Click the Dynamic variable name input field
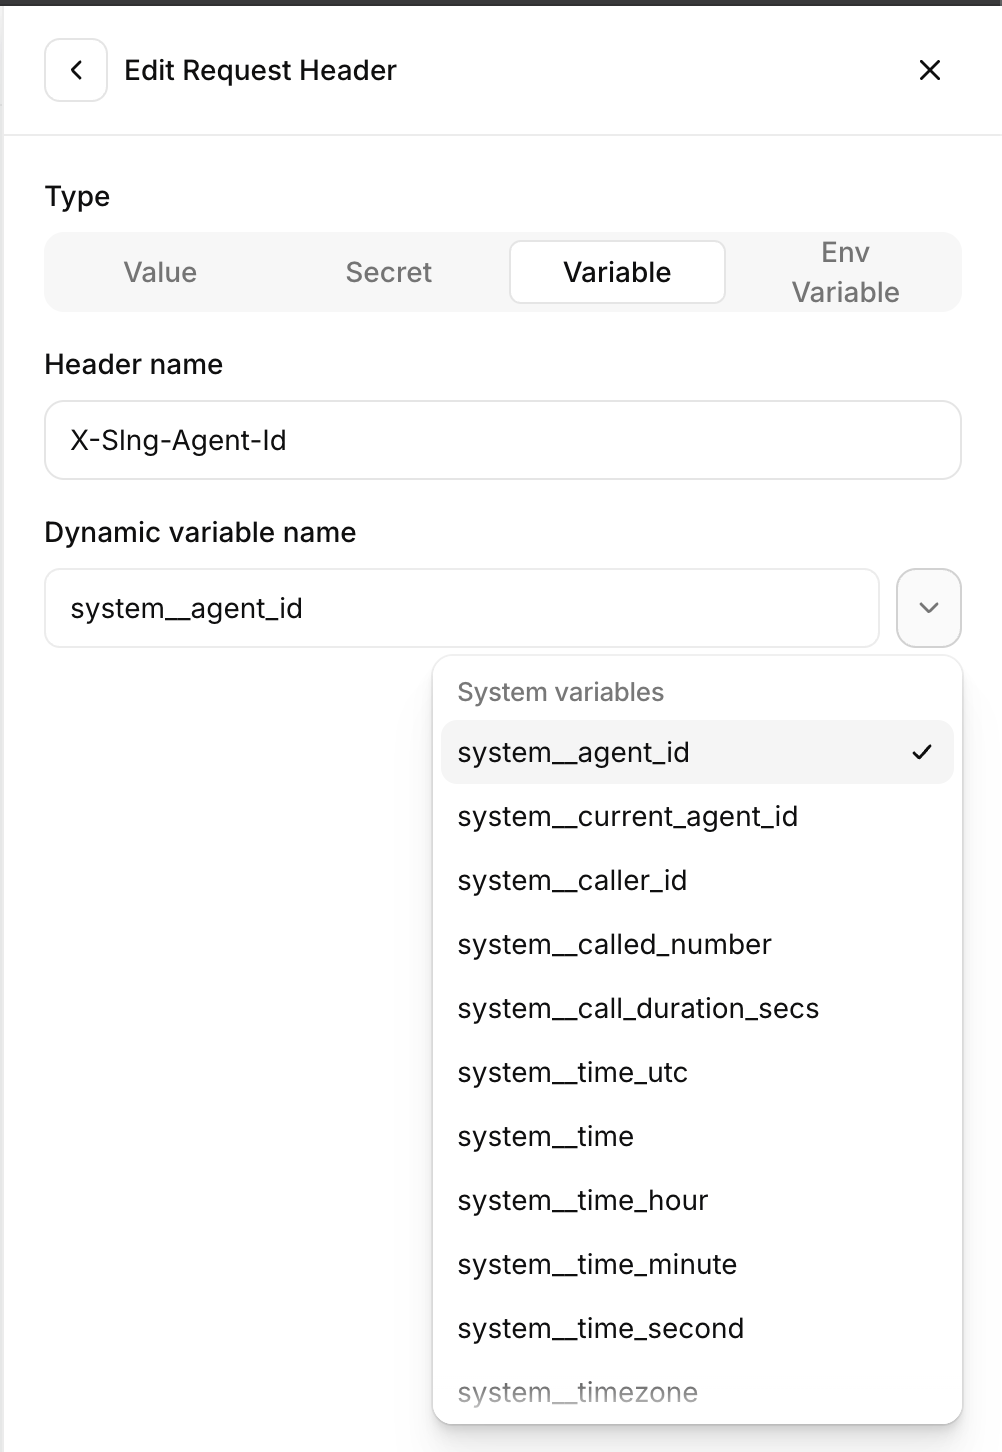The width and height of the screenshot is (1002, 1452). coord(462,608)
